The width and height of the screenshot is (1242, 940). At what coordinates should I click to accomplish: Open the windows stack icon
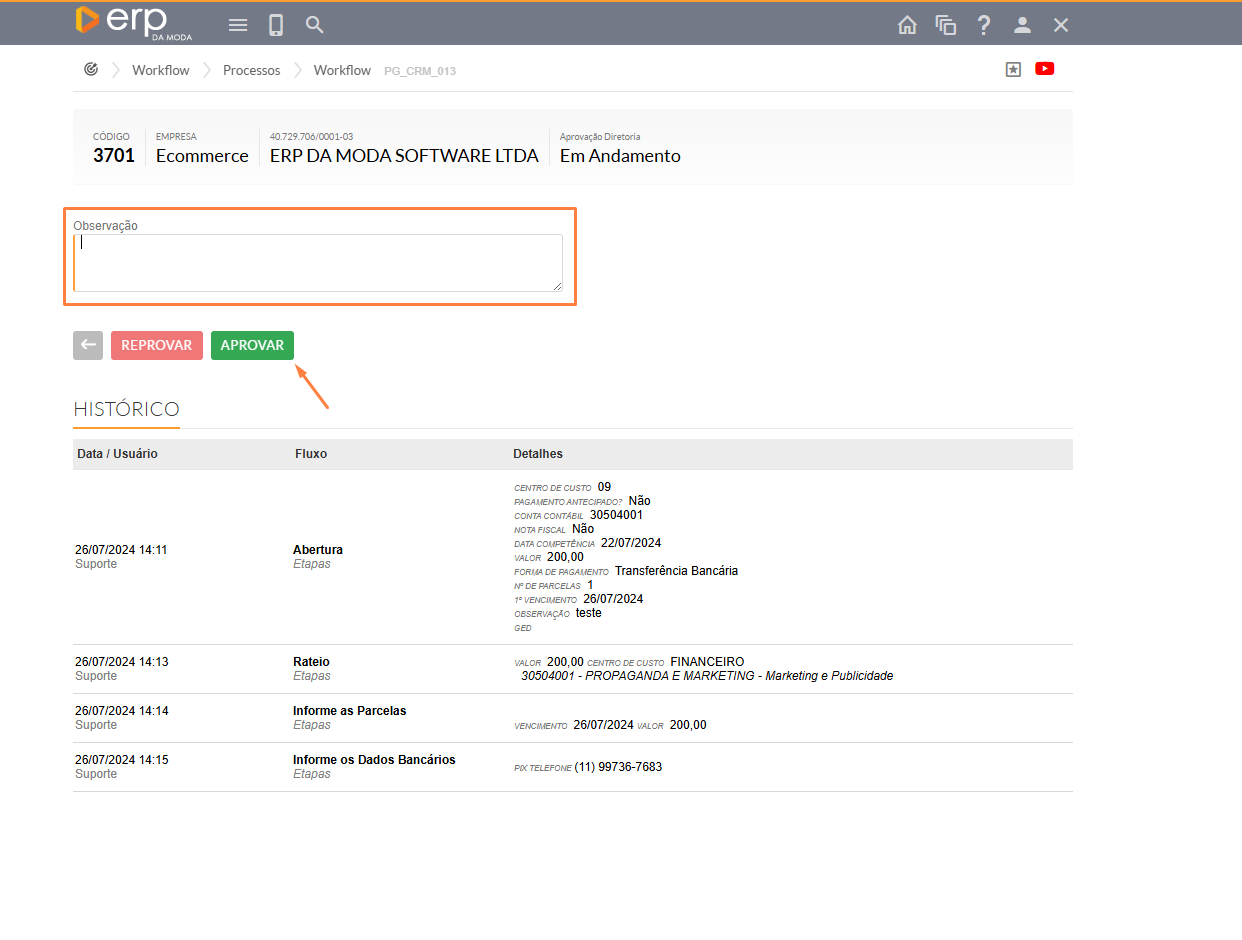pos(945,25)
